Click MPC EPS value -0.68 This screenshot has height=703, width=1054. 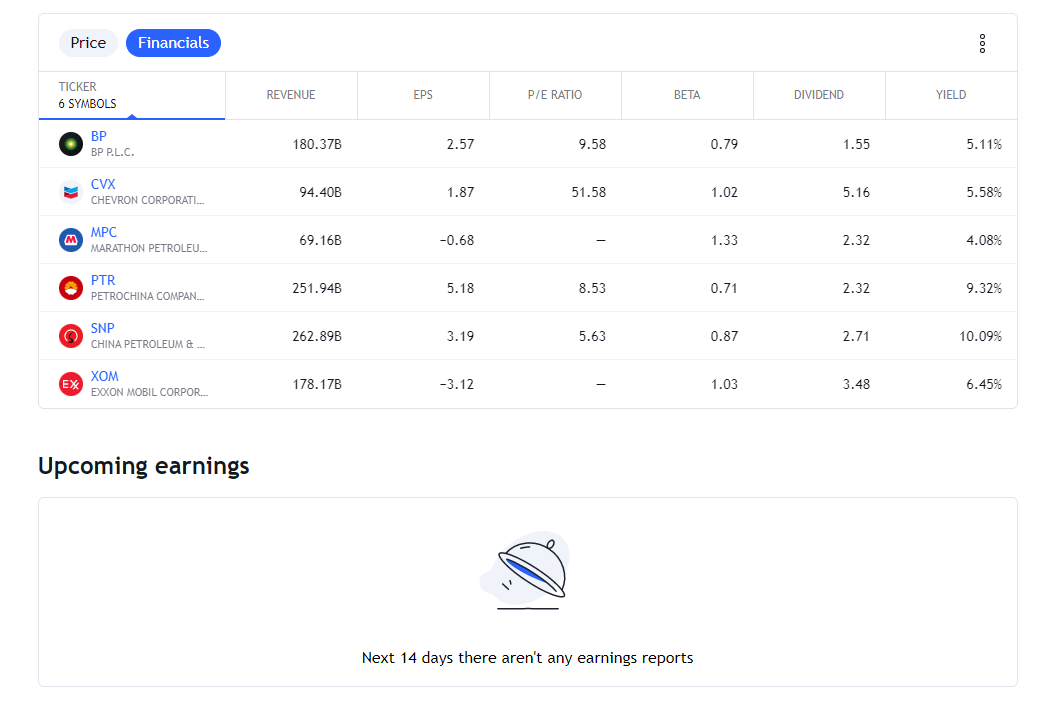coord(457,241)
